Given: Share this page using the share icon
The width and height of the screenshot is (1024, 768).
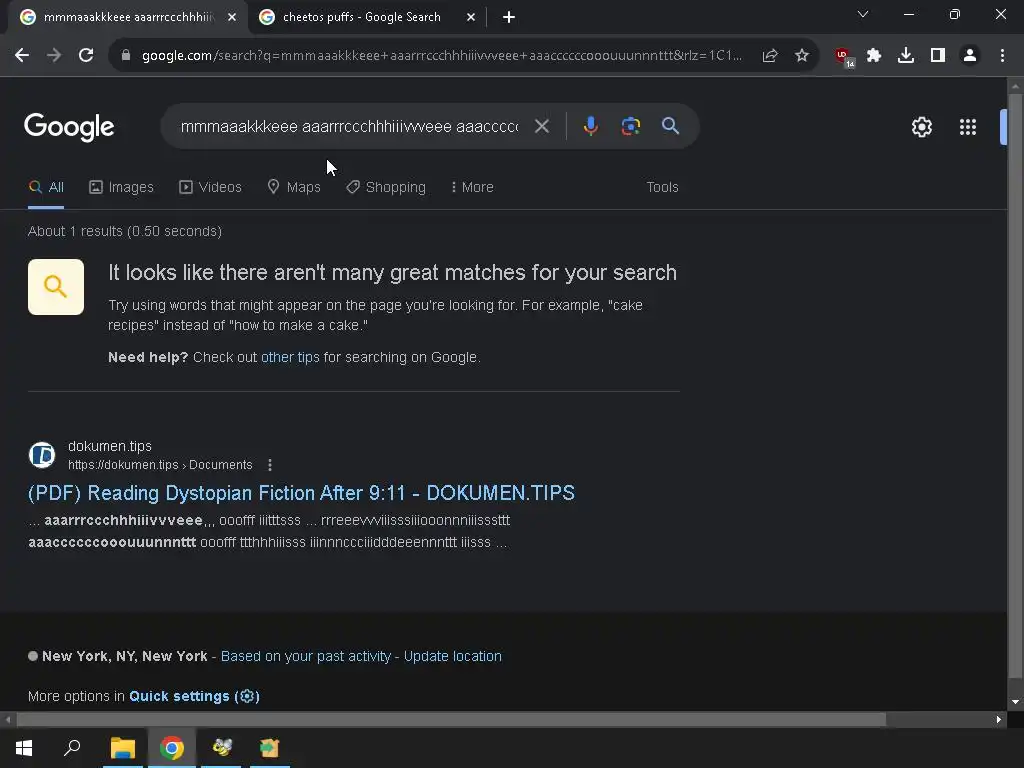Looking at the screenshot, I should [x=770, y=56].
